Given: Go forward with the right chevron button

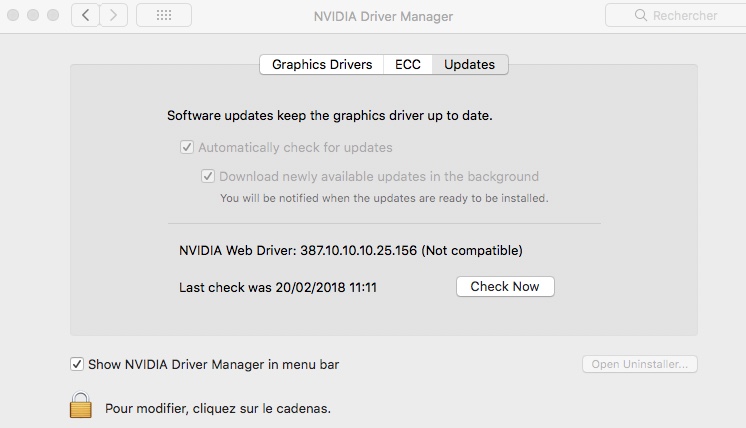Looking at the screenshot, I should [x=113, y=15].
